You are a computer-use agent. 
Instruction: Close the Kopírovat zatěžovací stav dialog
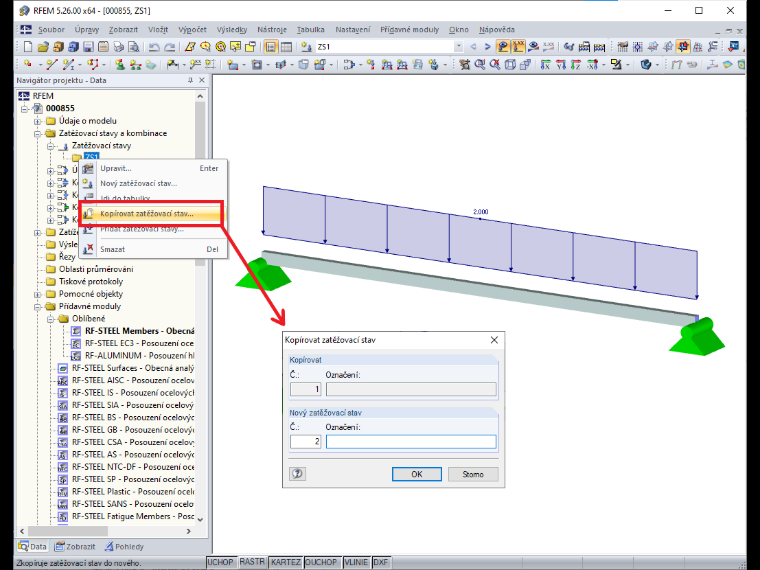coord(494,340)
